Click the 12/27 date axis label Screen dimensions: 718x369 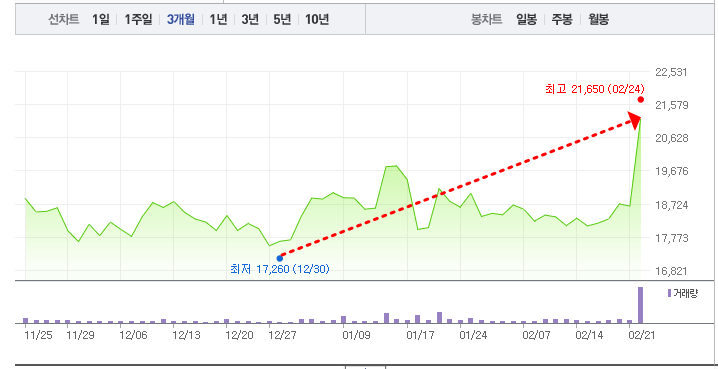click(282, 335)
